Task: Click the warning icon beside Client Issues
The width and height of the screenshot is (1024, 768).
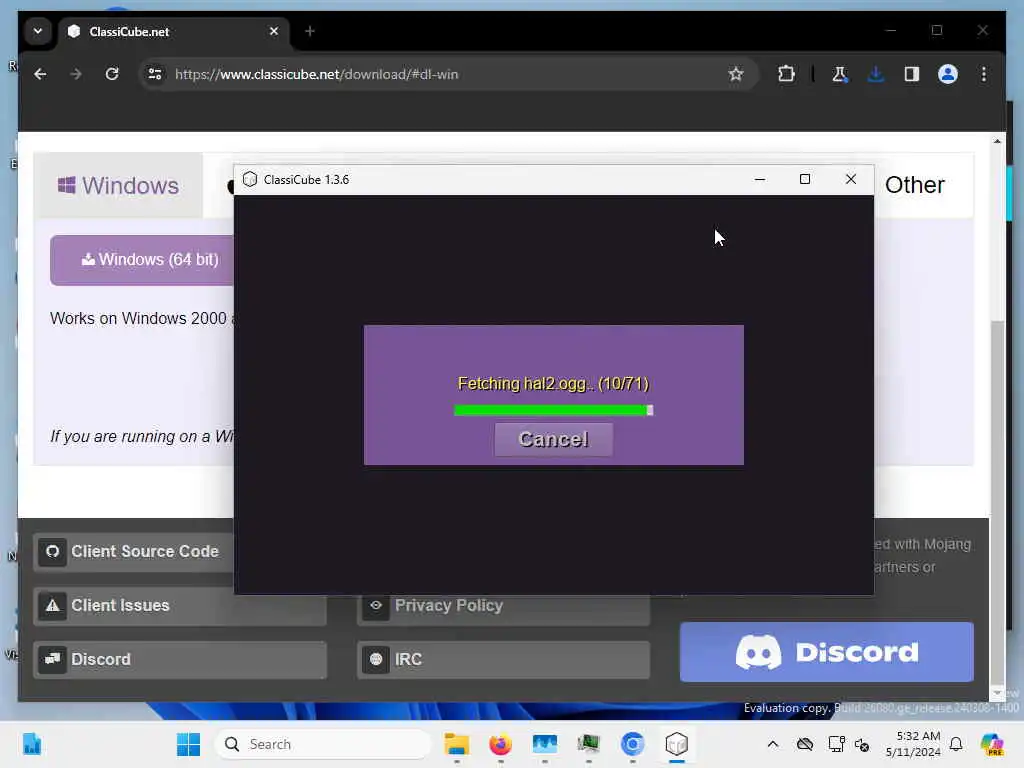Action: click(52, 605)
